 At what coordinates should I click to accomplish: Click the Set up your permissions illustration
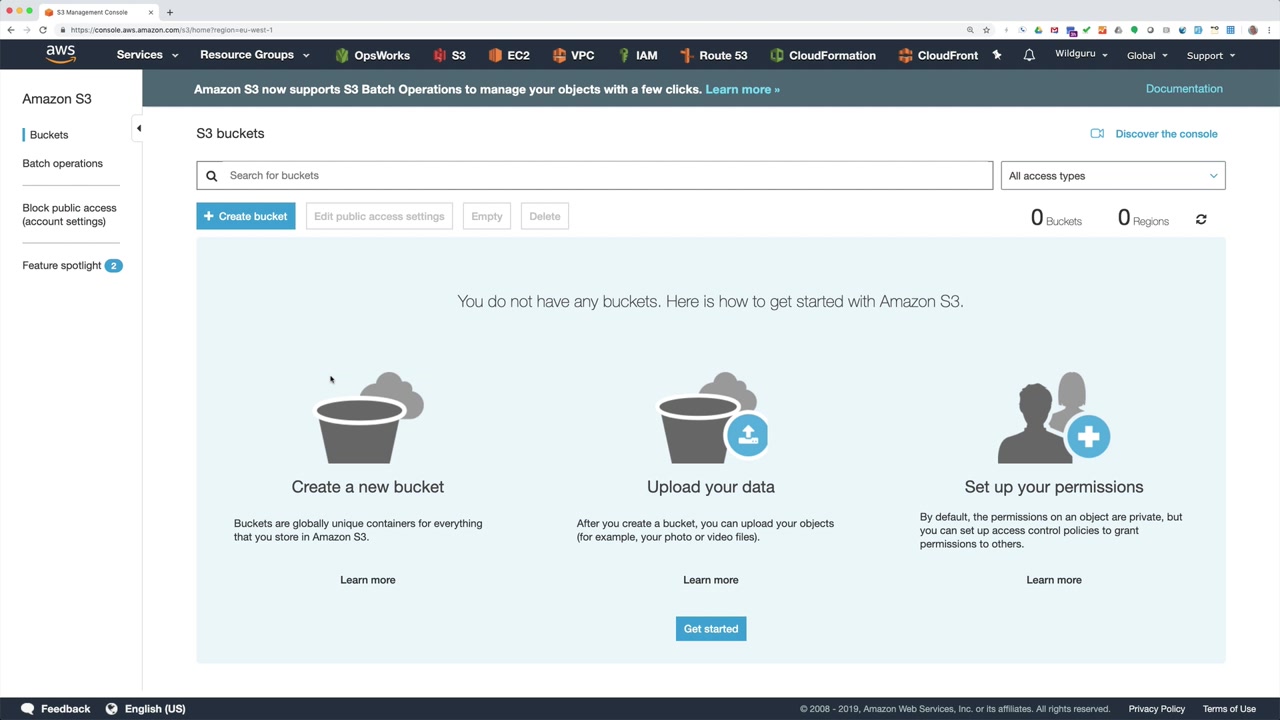(x=1054, y=418)
